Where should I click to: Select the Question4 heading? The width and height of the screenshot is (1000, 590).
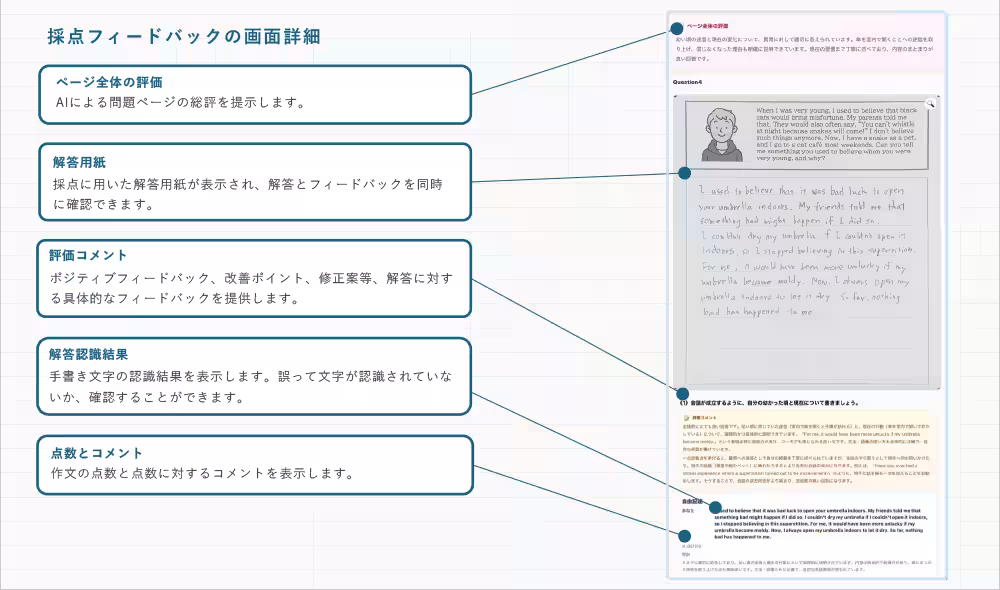pos(687,82)
